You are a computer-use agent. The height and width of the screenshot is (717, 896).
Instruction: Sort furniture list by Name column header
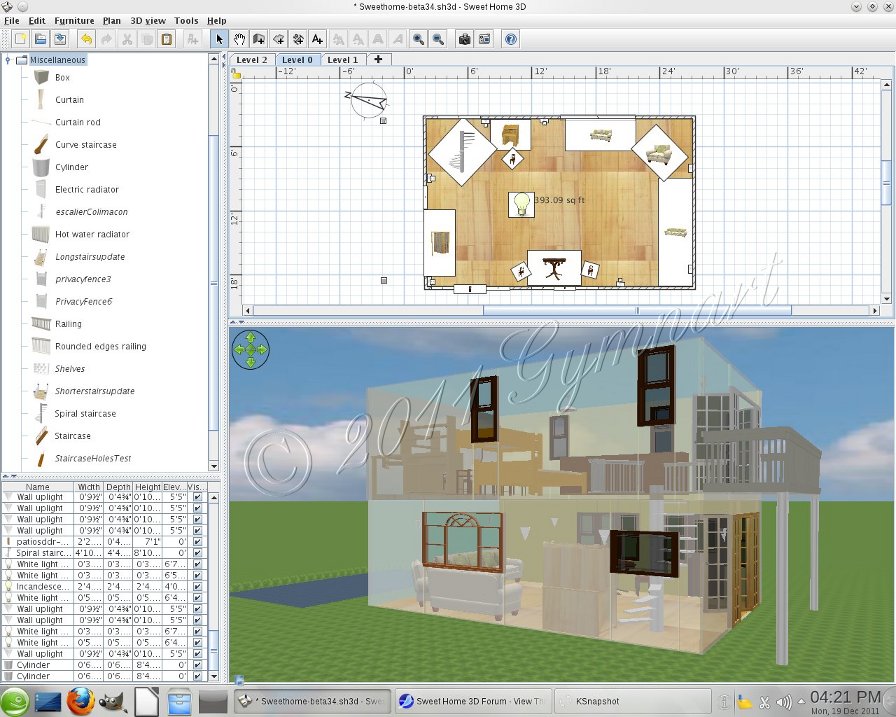pos(37,486)
